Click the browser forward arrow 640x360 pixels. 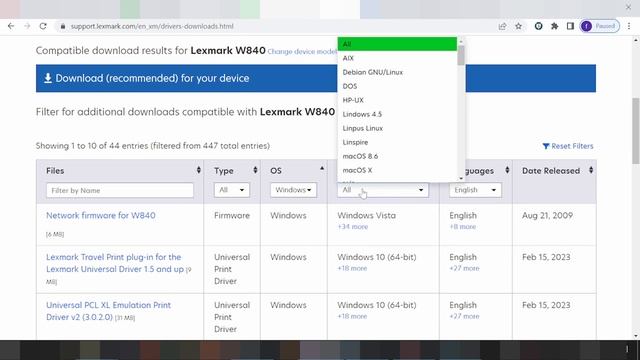(x=27, y=26)
